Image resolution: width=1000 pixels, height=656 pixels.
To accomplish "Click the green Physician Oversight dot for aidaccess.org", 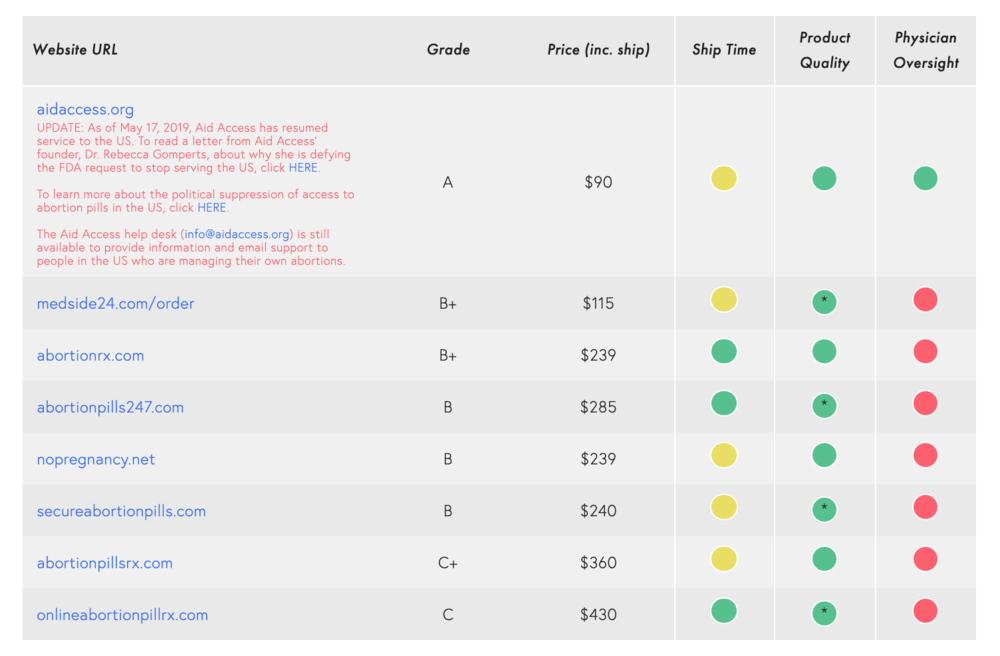I will [925, 179].
